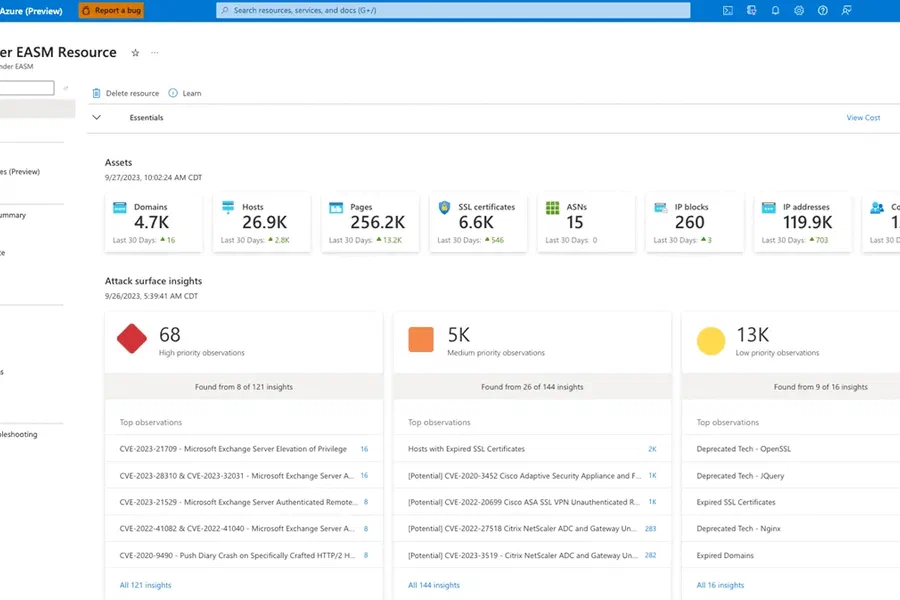Select Expired Domains observation
Screen dimensions: 900x600
tap(725, 555)
